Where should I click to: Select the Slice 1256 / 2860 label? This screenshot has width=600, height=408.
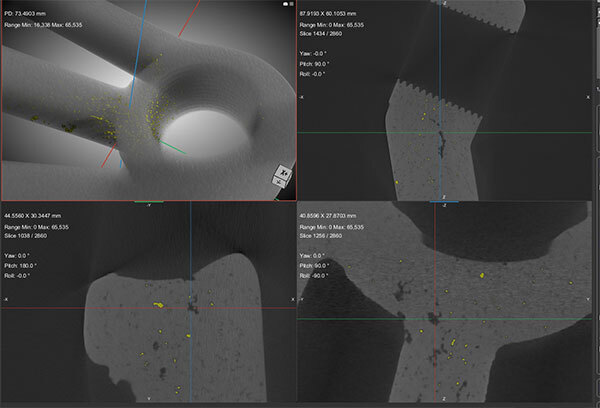(321, 236)
